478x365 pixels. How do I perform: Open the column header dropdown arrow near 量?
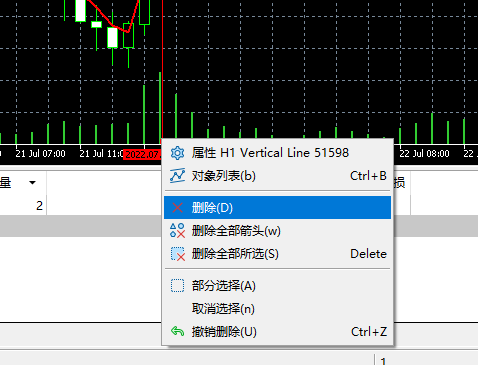32,182
